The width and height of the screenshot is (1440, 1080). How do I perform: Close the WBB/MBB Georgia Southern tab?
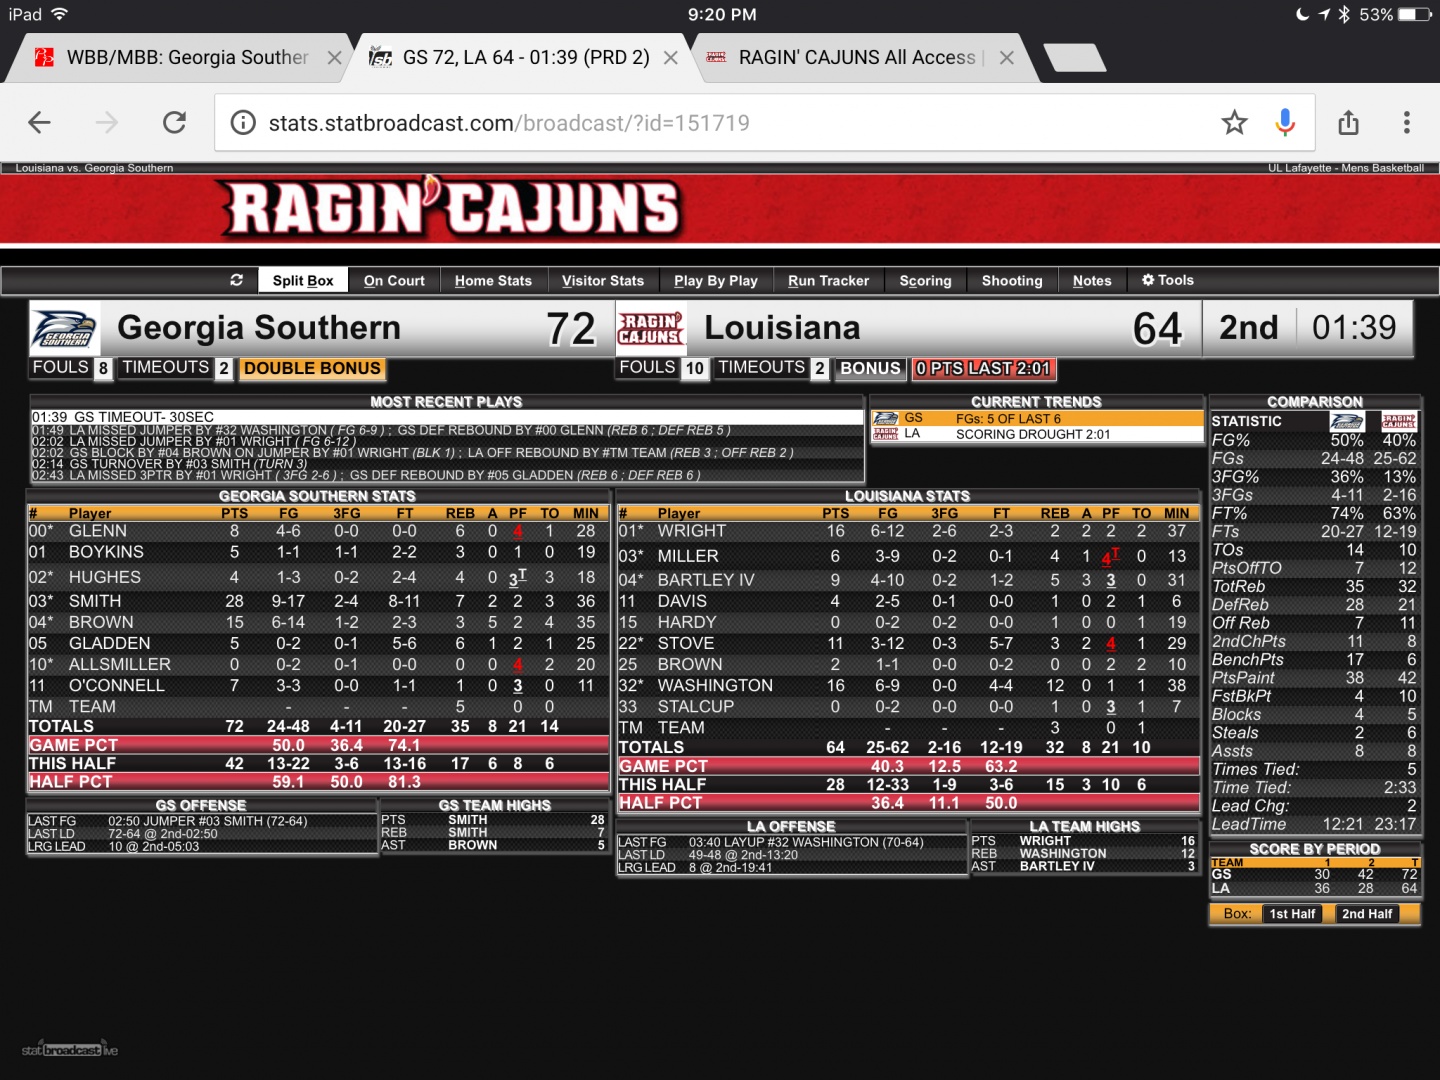335,58
